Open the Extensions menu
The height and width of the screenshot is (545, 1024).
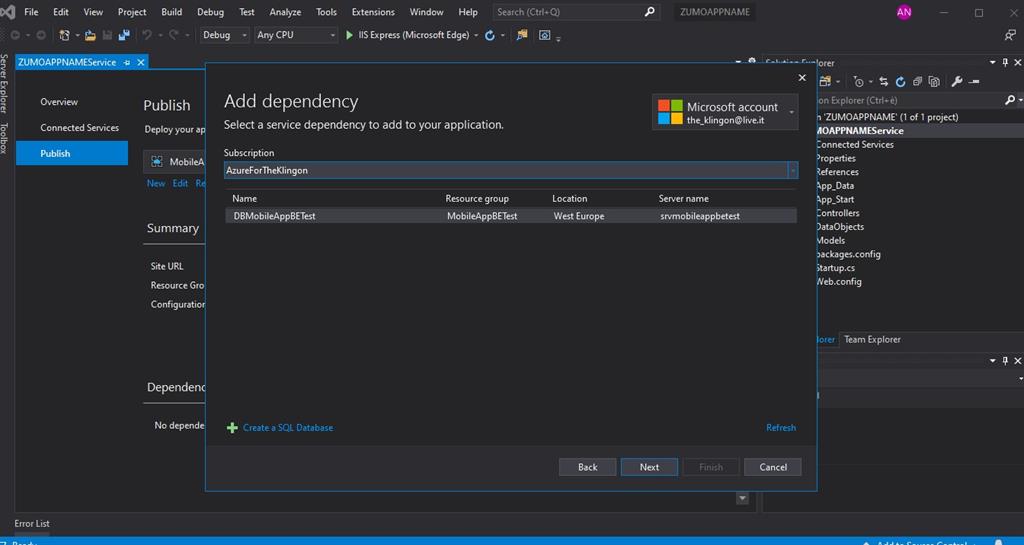(372, 12)
